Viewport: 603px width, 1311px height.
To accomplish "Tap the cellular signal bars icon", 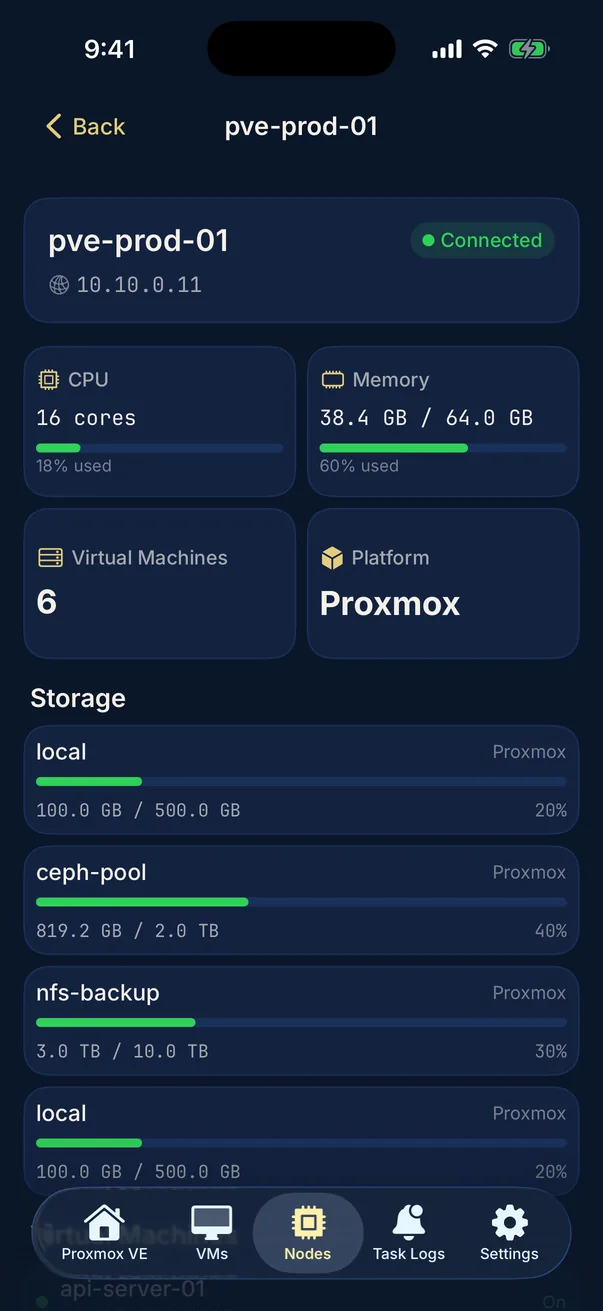I will point(447,49).
